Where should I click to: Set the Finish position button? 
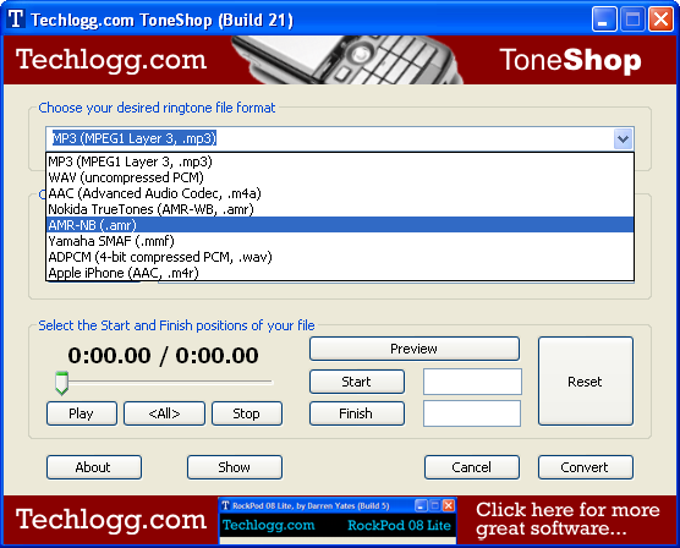coord(357,414)
